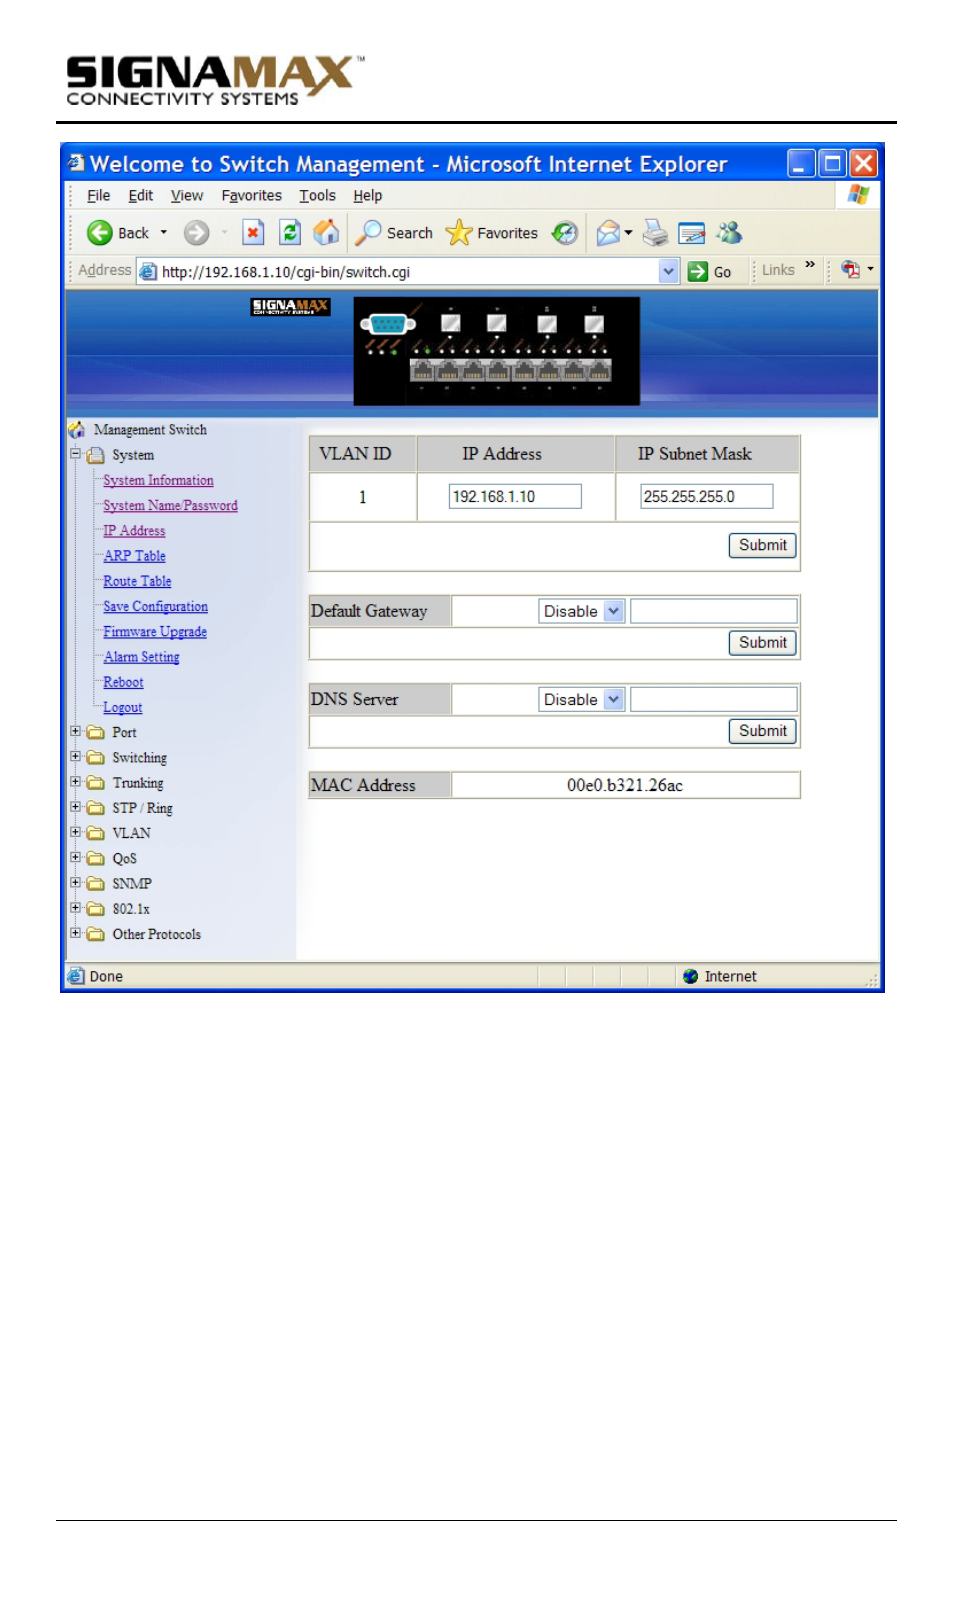
Task: Expand the Other Protocols tree node
Action: [x=75, y=933]
